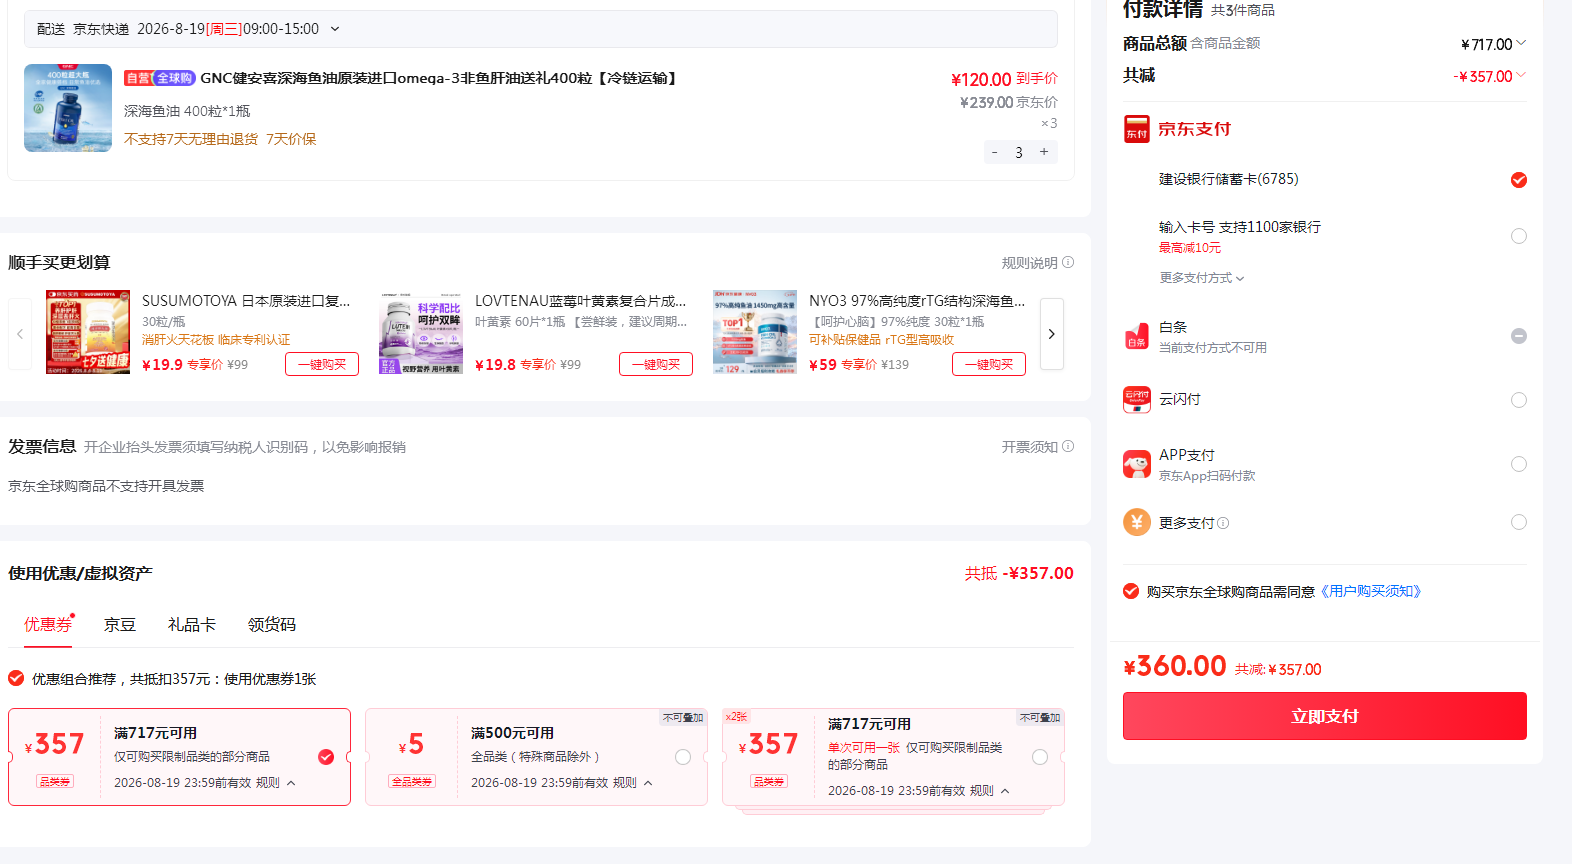
Task: Show previous recommended products with left arrow
Action: pos(20,334)
